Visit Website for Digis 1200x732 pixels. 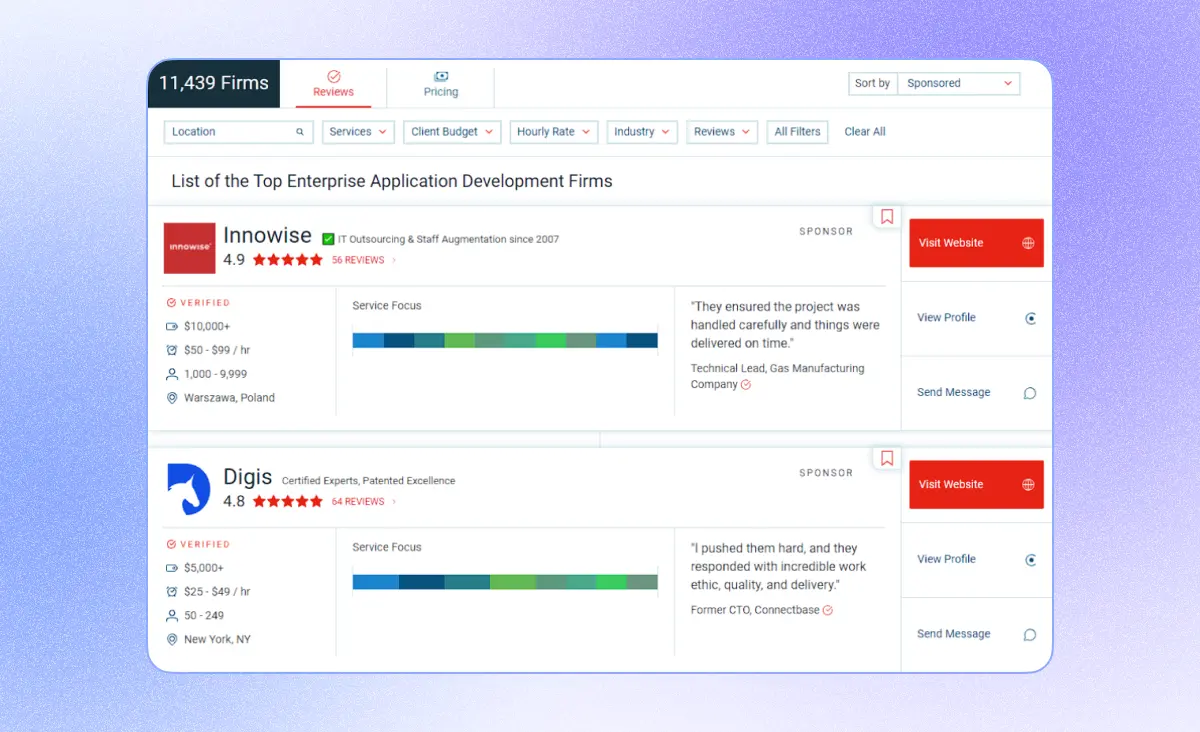(976, 484)
